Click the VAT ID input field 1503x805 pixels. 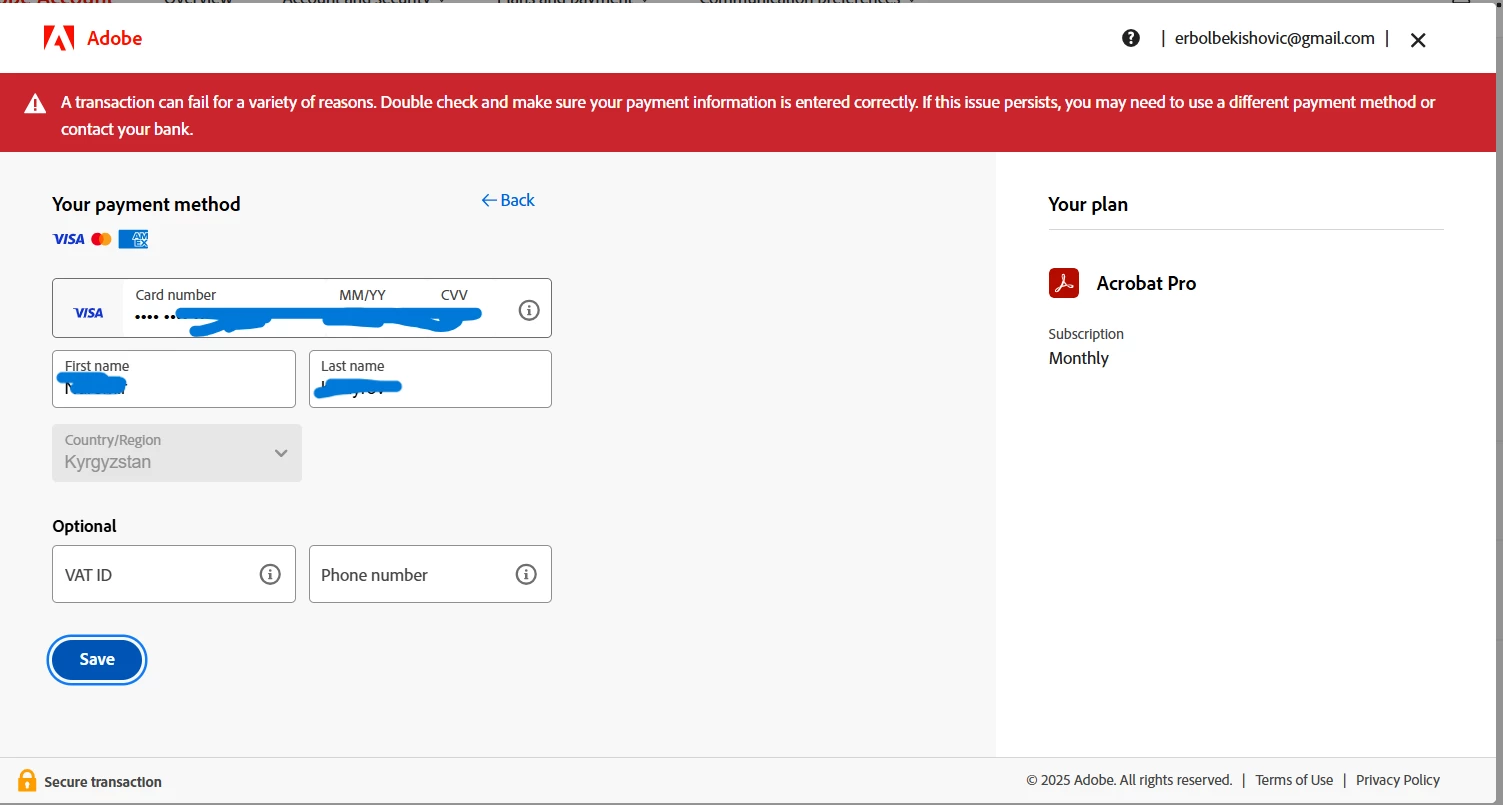click(174, 574)
